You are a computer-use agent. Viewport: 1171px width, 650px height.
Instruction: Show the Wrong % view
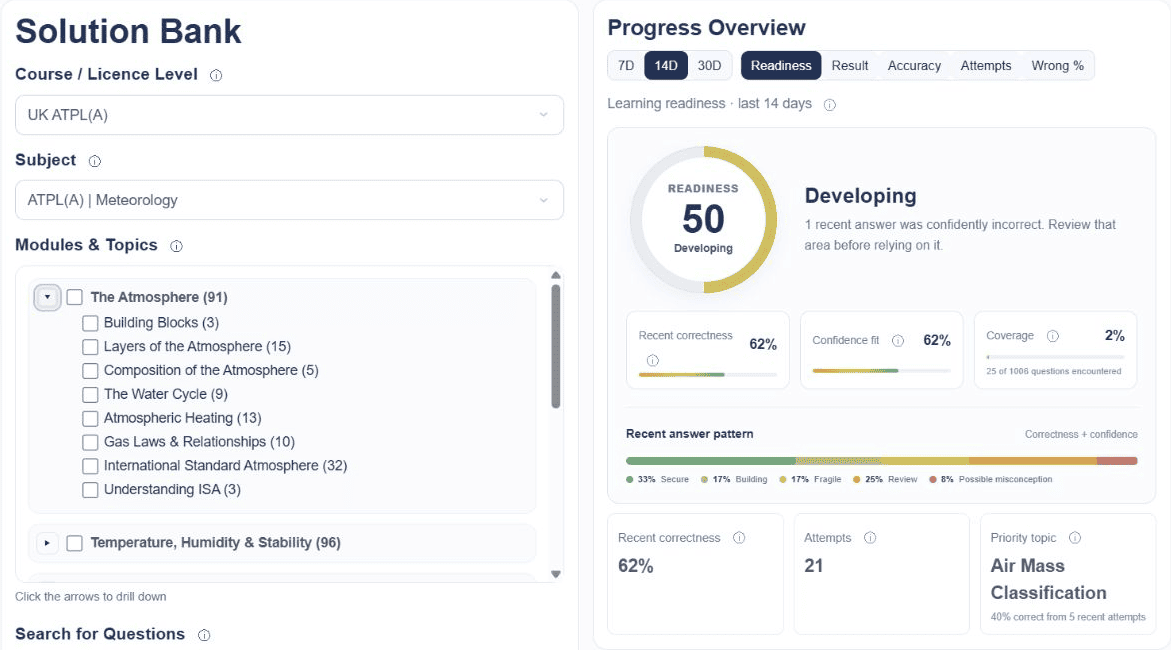[x=1057, y=66]
